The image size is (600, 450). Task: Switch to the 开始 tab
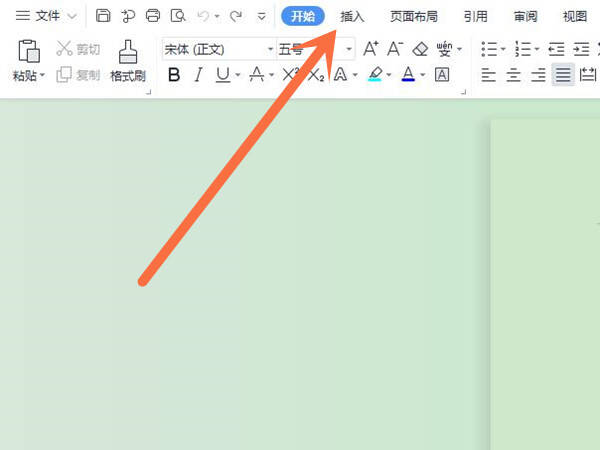tap(303, 16)
